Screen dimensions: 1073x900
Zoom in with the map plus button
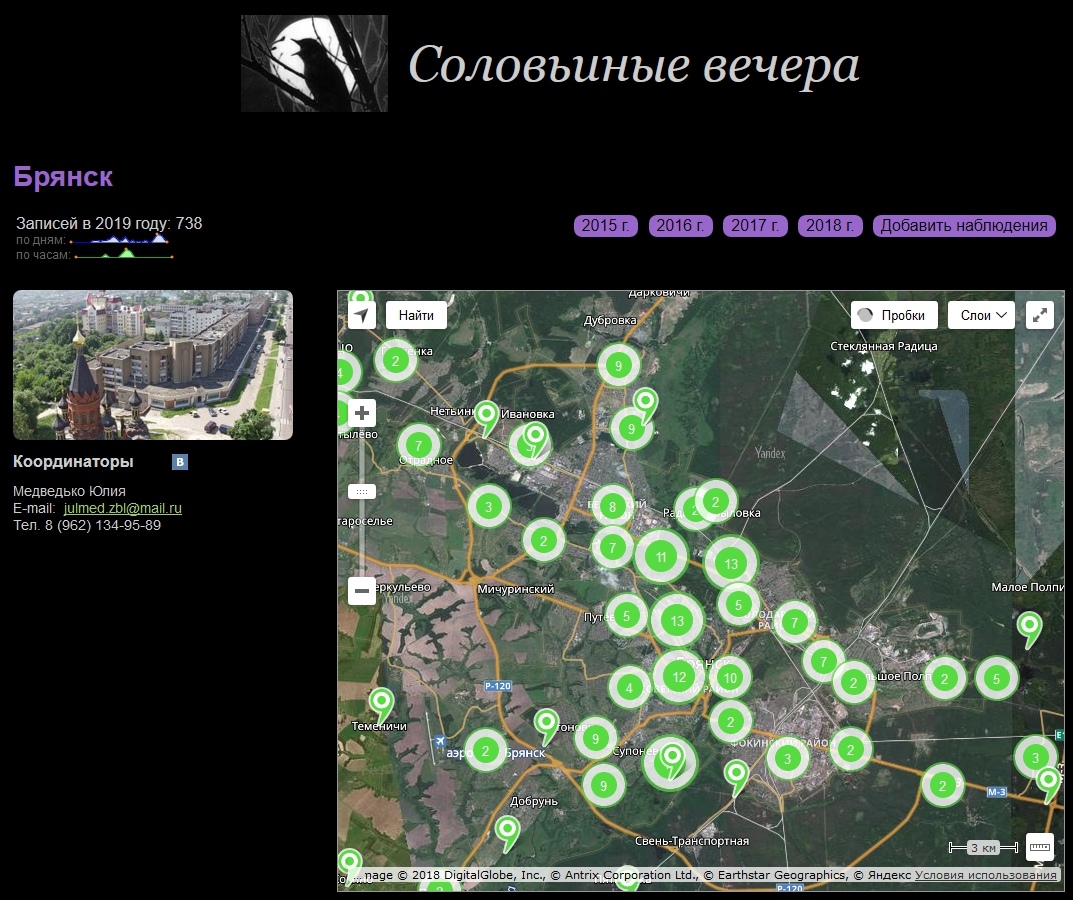pyautogui.click(x=362, y=413)
